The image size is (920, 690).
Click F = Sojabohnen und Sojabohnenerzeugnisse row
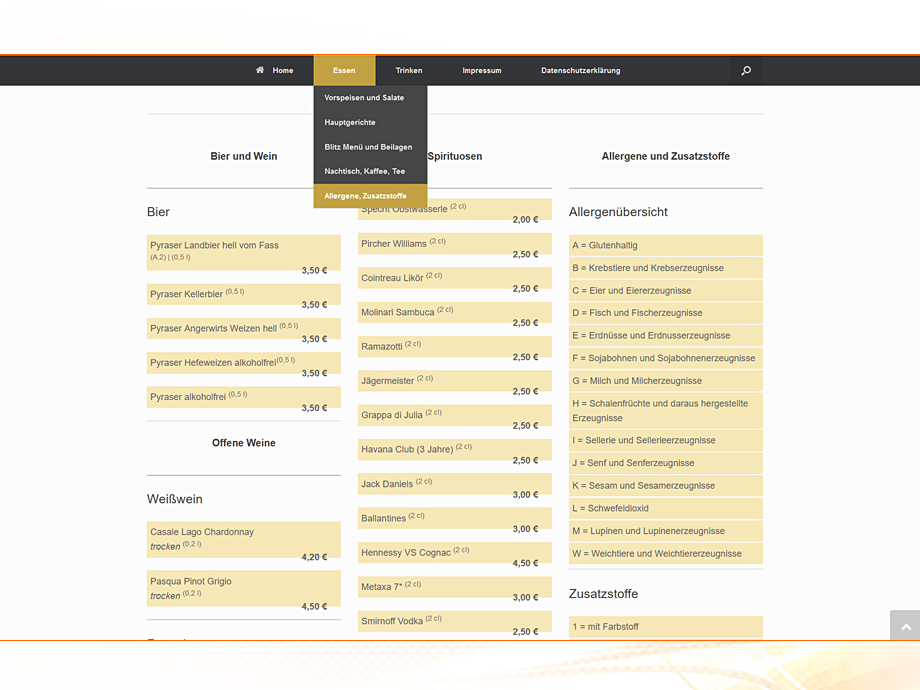click(666, 358)
